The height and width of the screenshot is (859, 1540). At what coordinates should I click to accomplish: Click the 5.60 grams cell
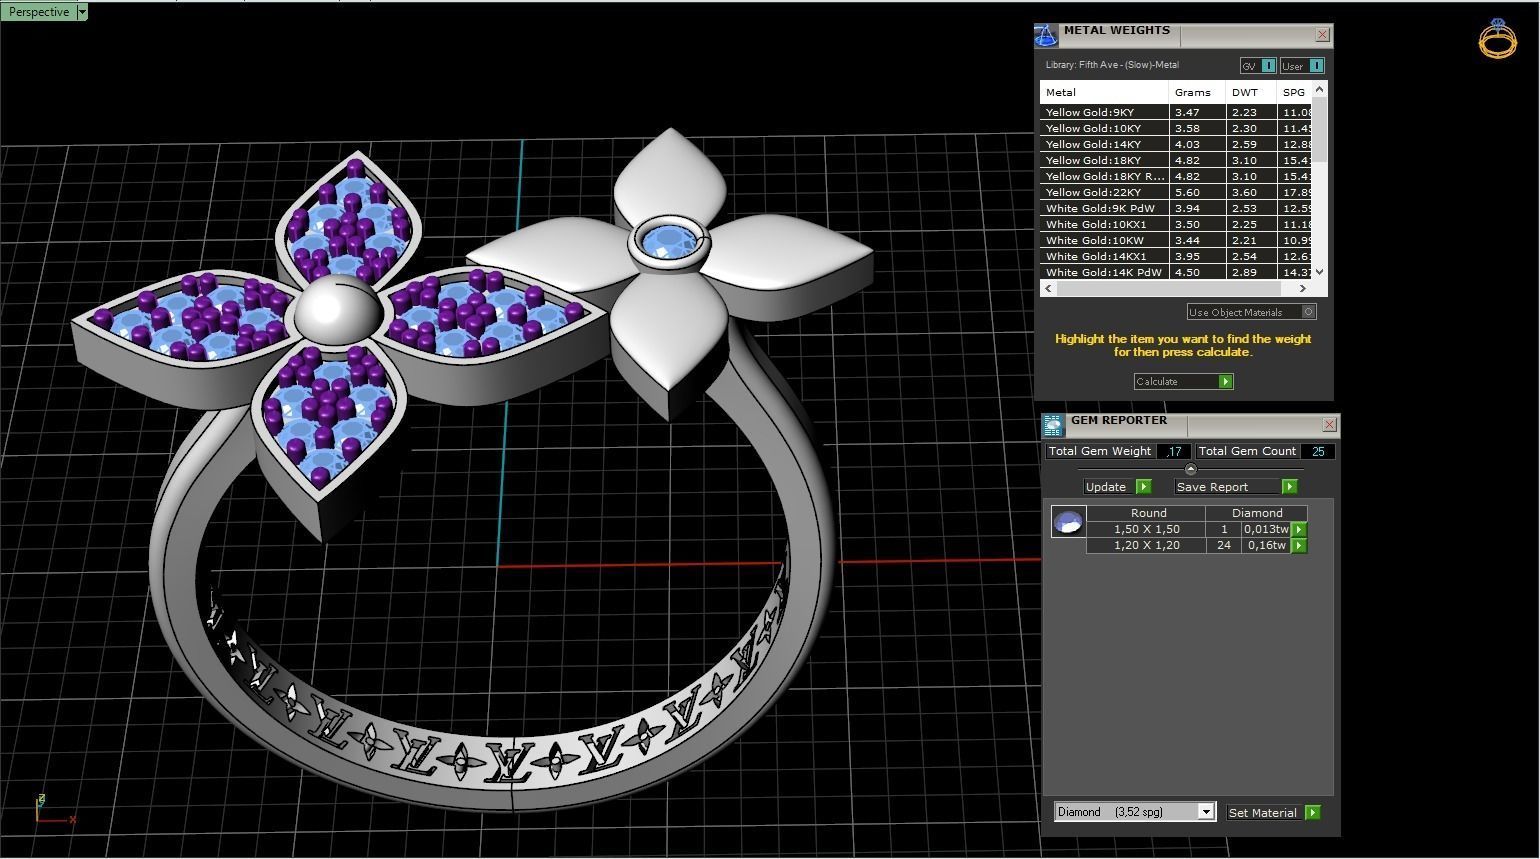click(x=1197, y=192)
